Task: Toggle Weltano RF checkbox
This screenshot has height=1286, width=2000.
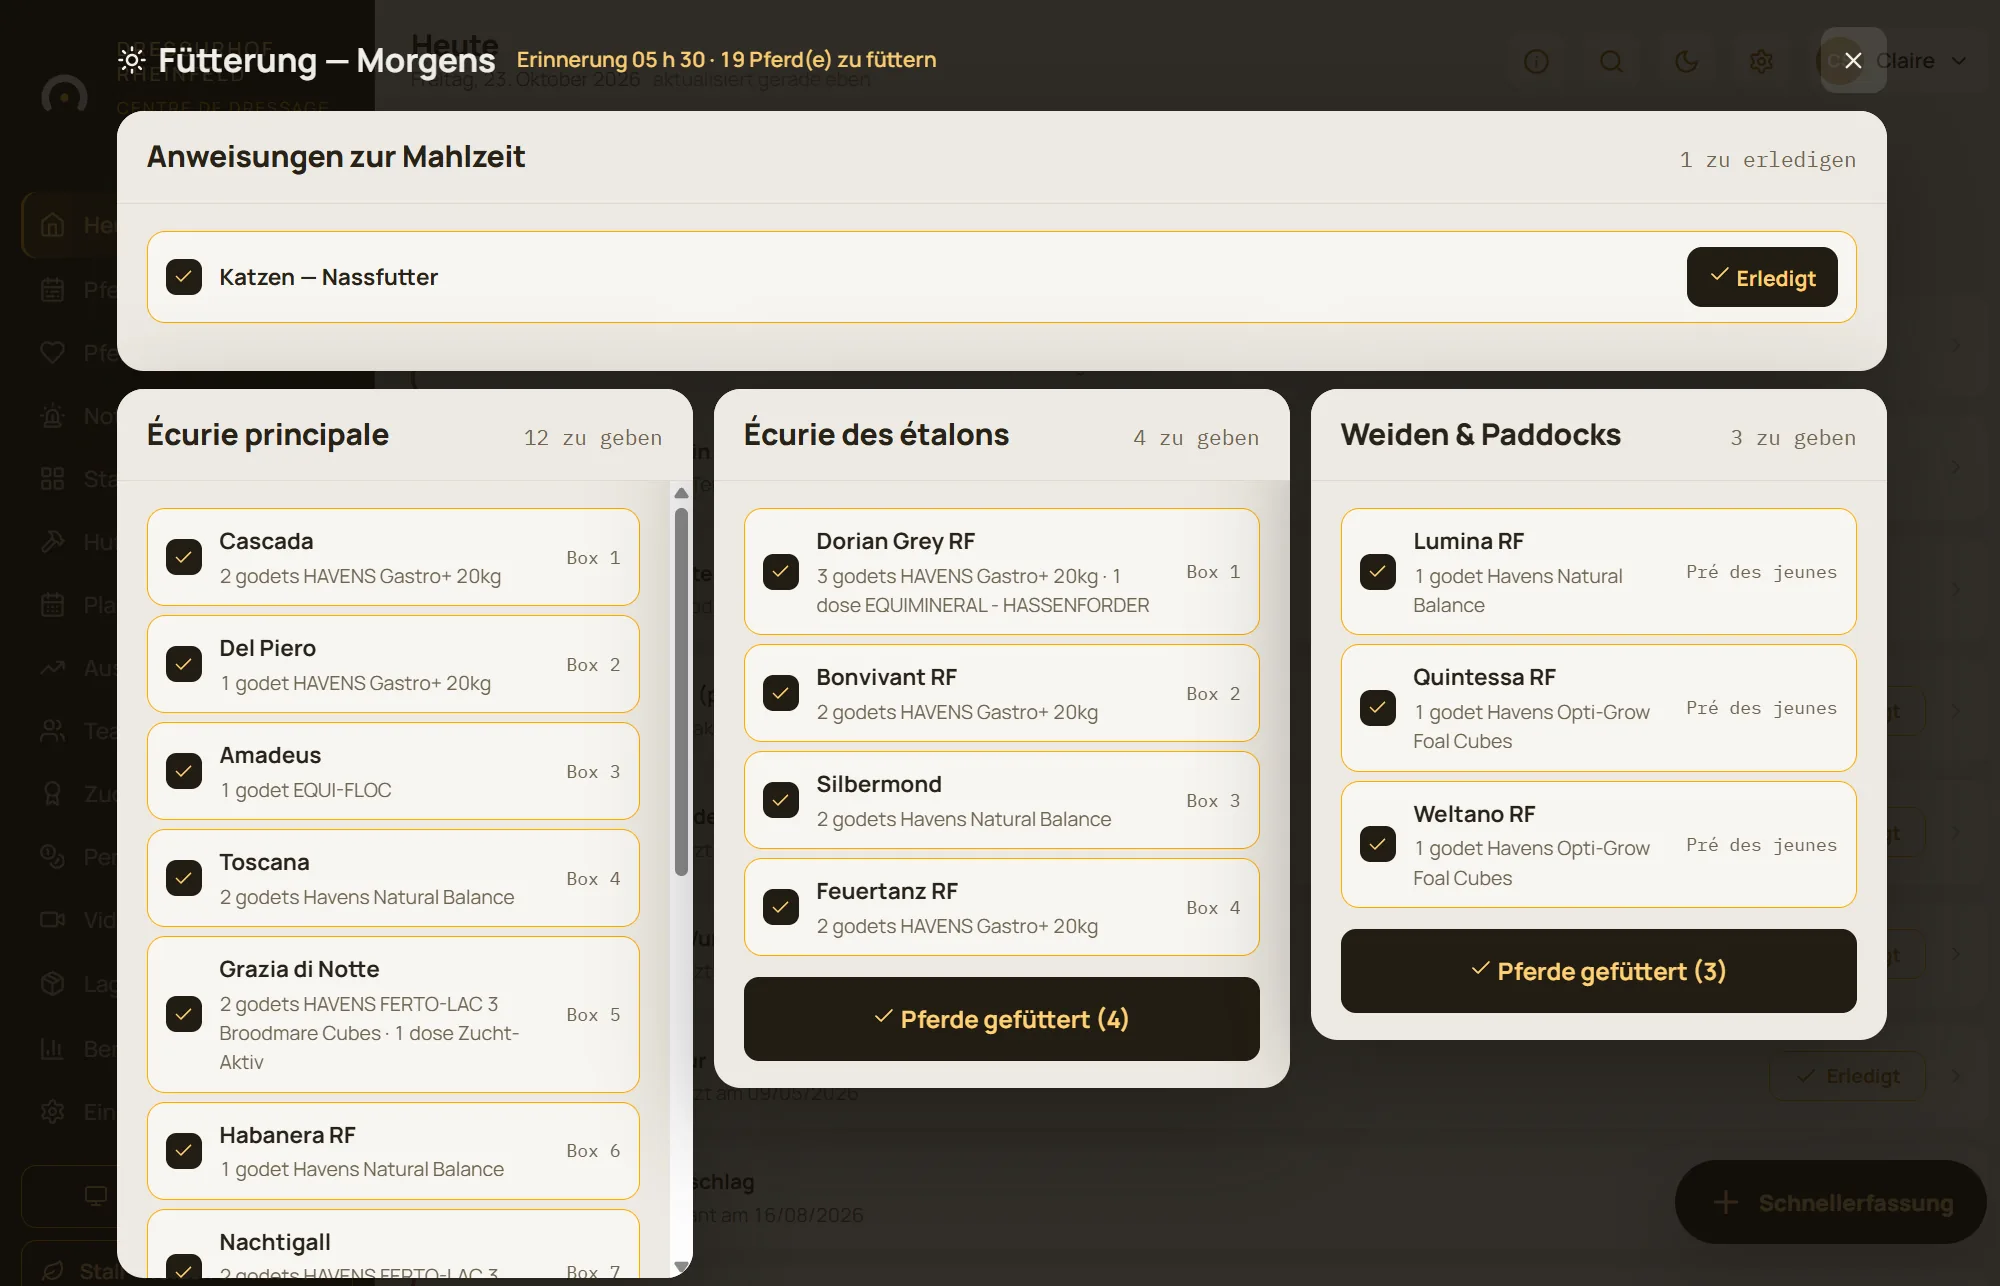Action: click(1378, 844)
